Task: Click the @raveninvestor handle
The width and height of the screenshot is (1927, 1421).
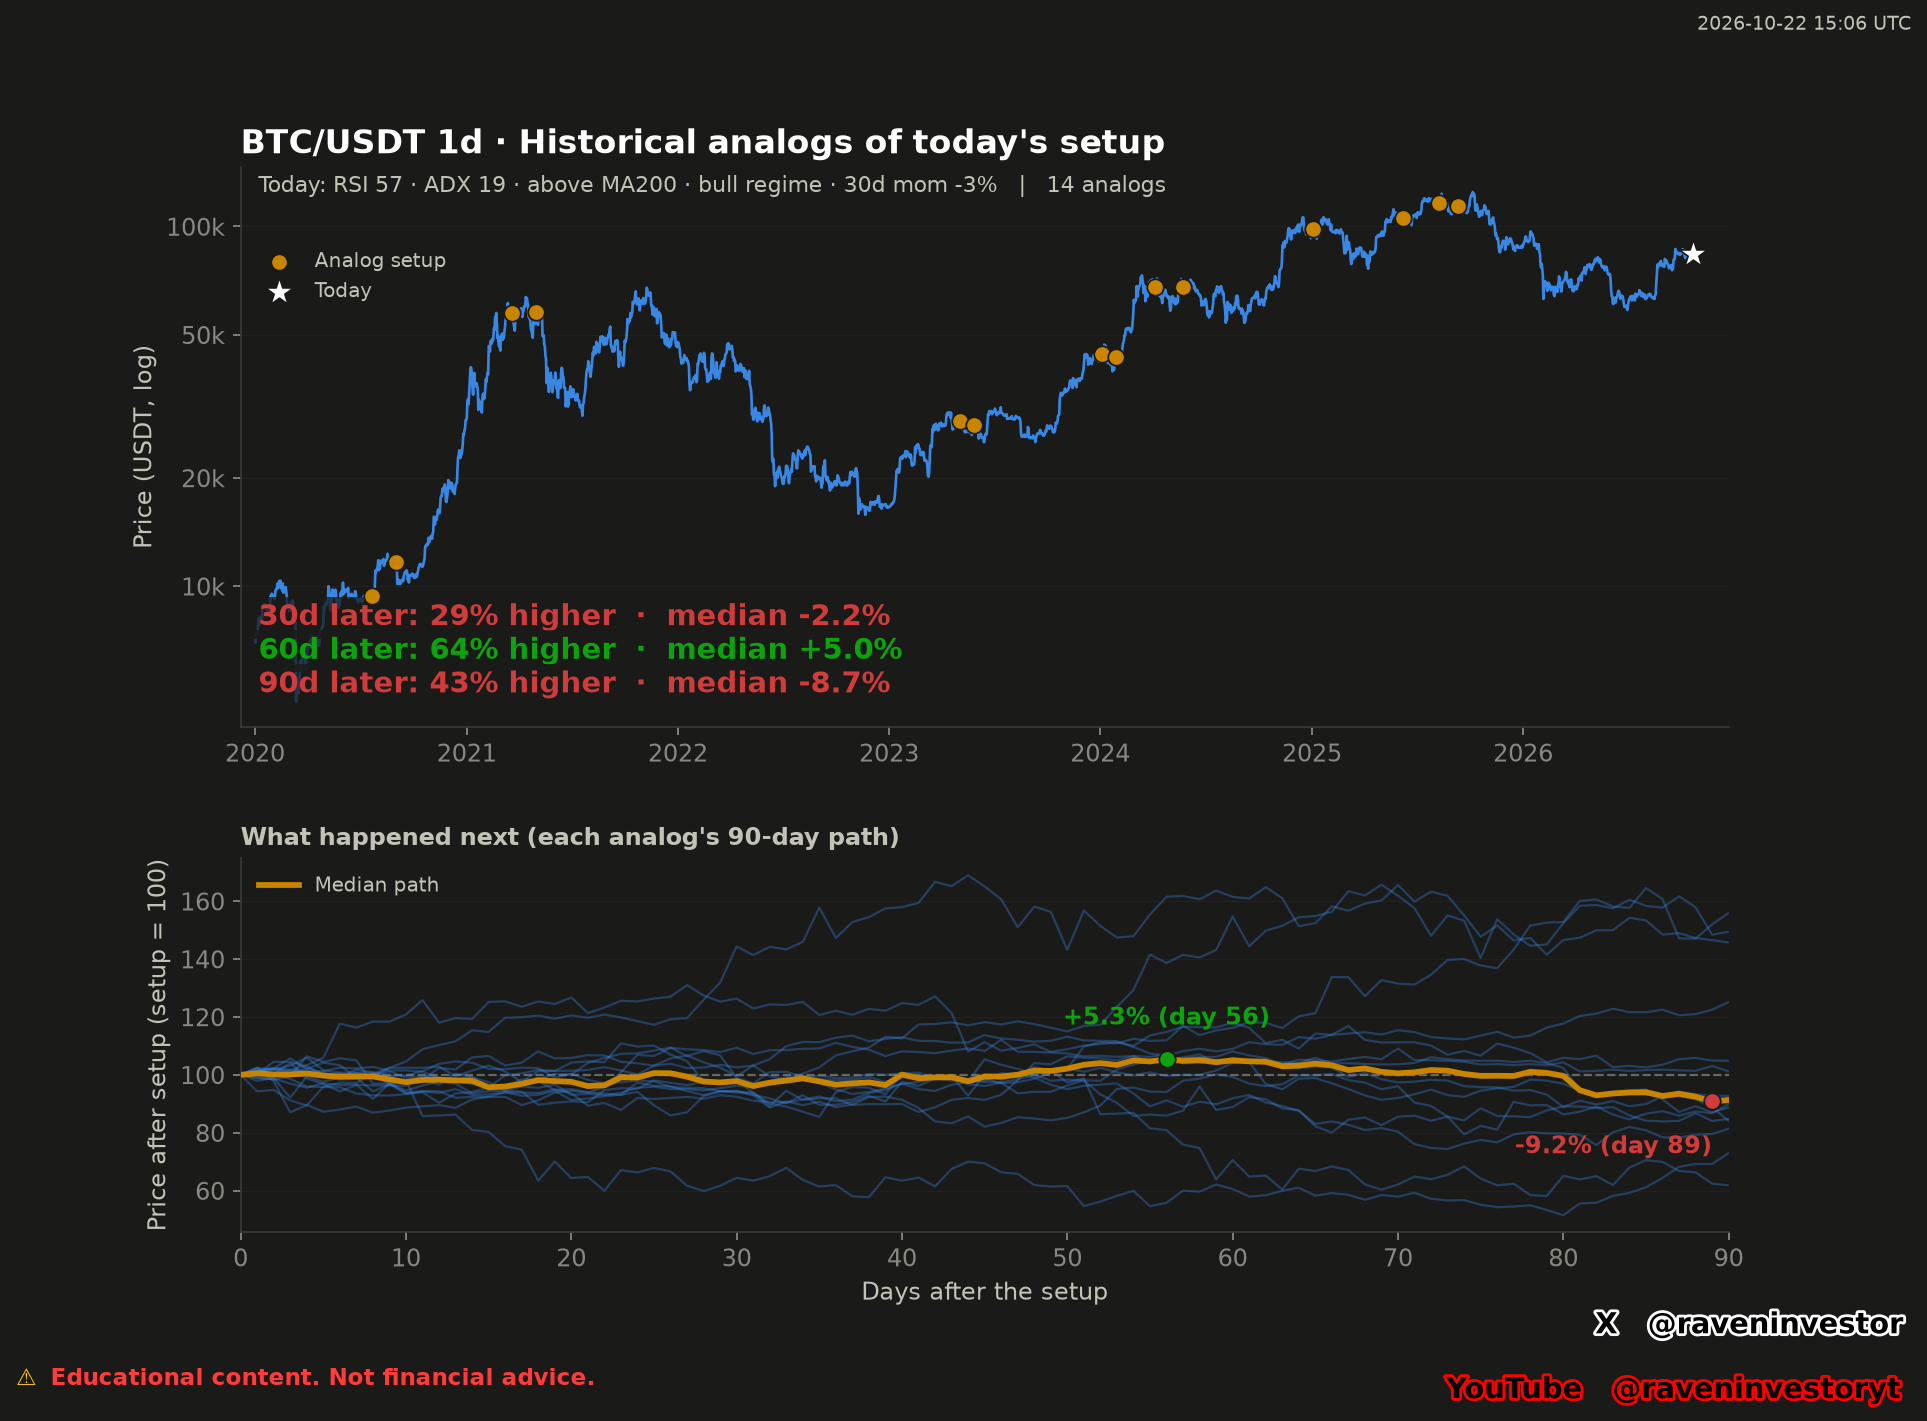Action: 1775,1324
